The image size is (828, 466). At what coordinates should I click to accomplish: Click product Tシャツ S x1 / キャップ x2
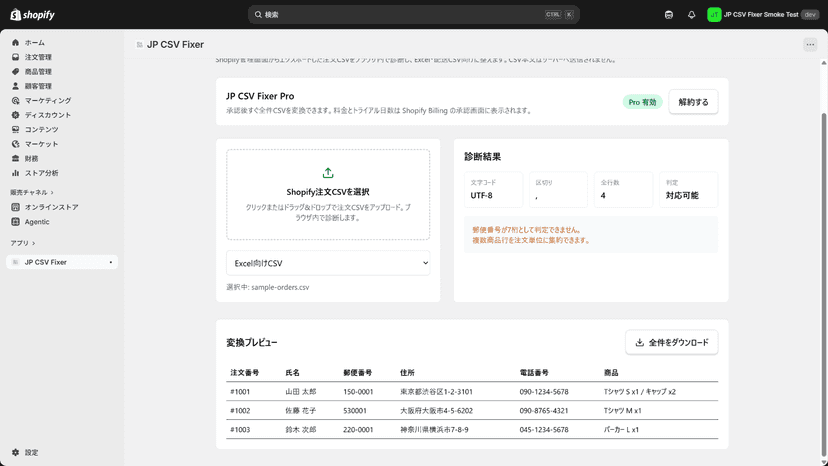coord(640,392)
